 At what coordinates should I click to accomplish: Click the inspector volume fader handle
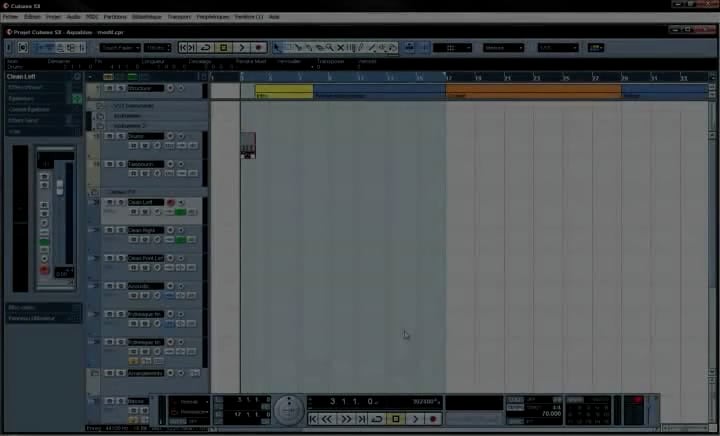(60, 187)
